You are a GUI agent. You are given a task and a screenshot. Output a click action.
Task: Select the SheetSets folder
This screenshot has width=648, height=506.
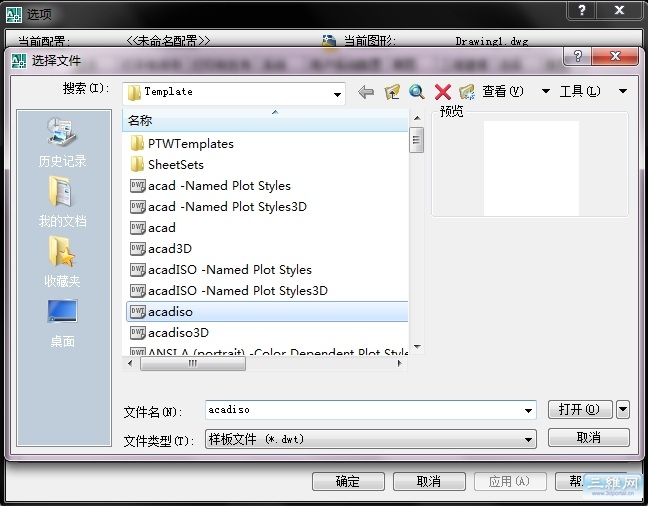click(167, 165)
